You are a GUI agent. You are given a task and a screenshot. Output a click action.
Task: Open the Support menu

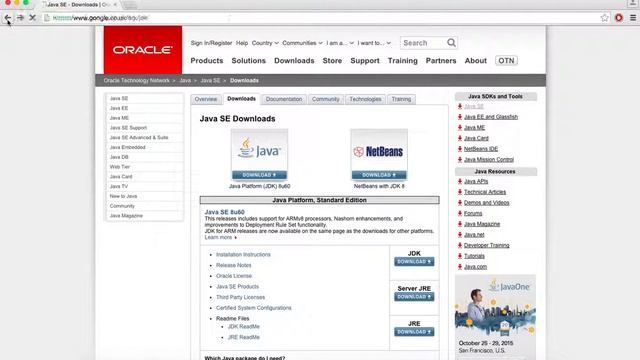coord(365,60)
